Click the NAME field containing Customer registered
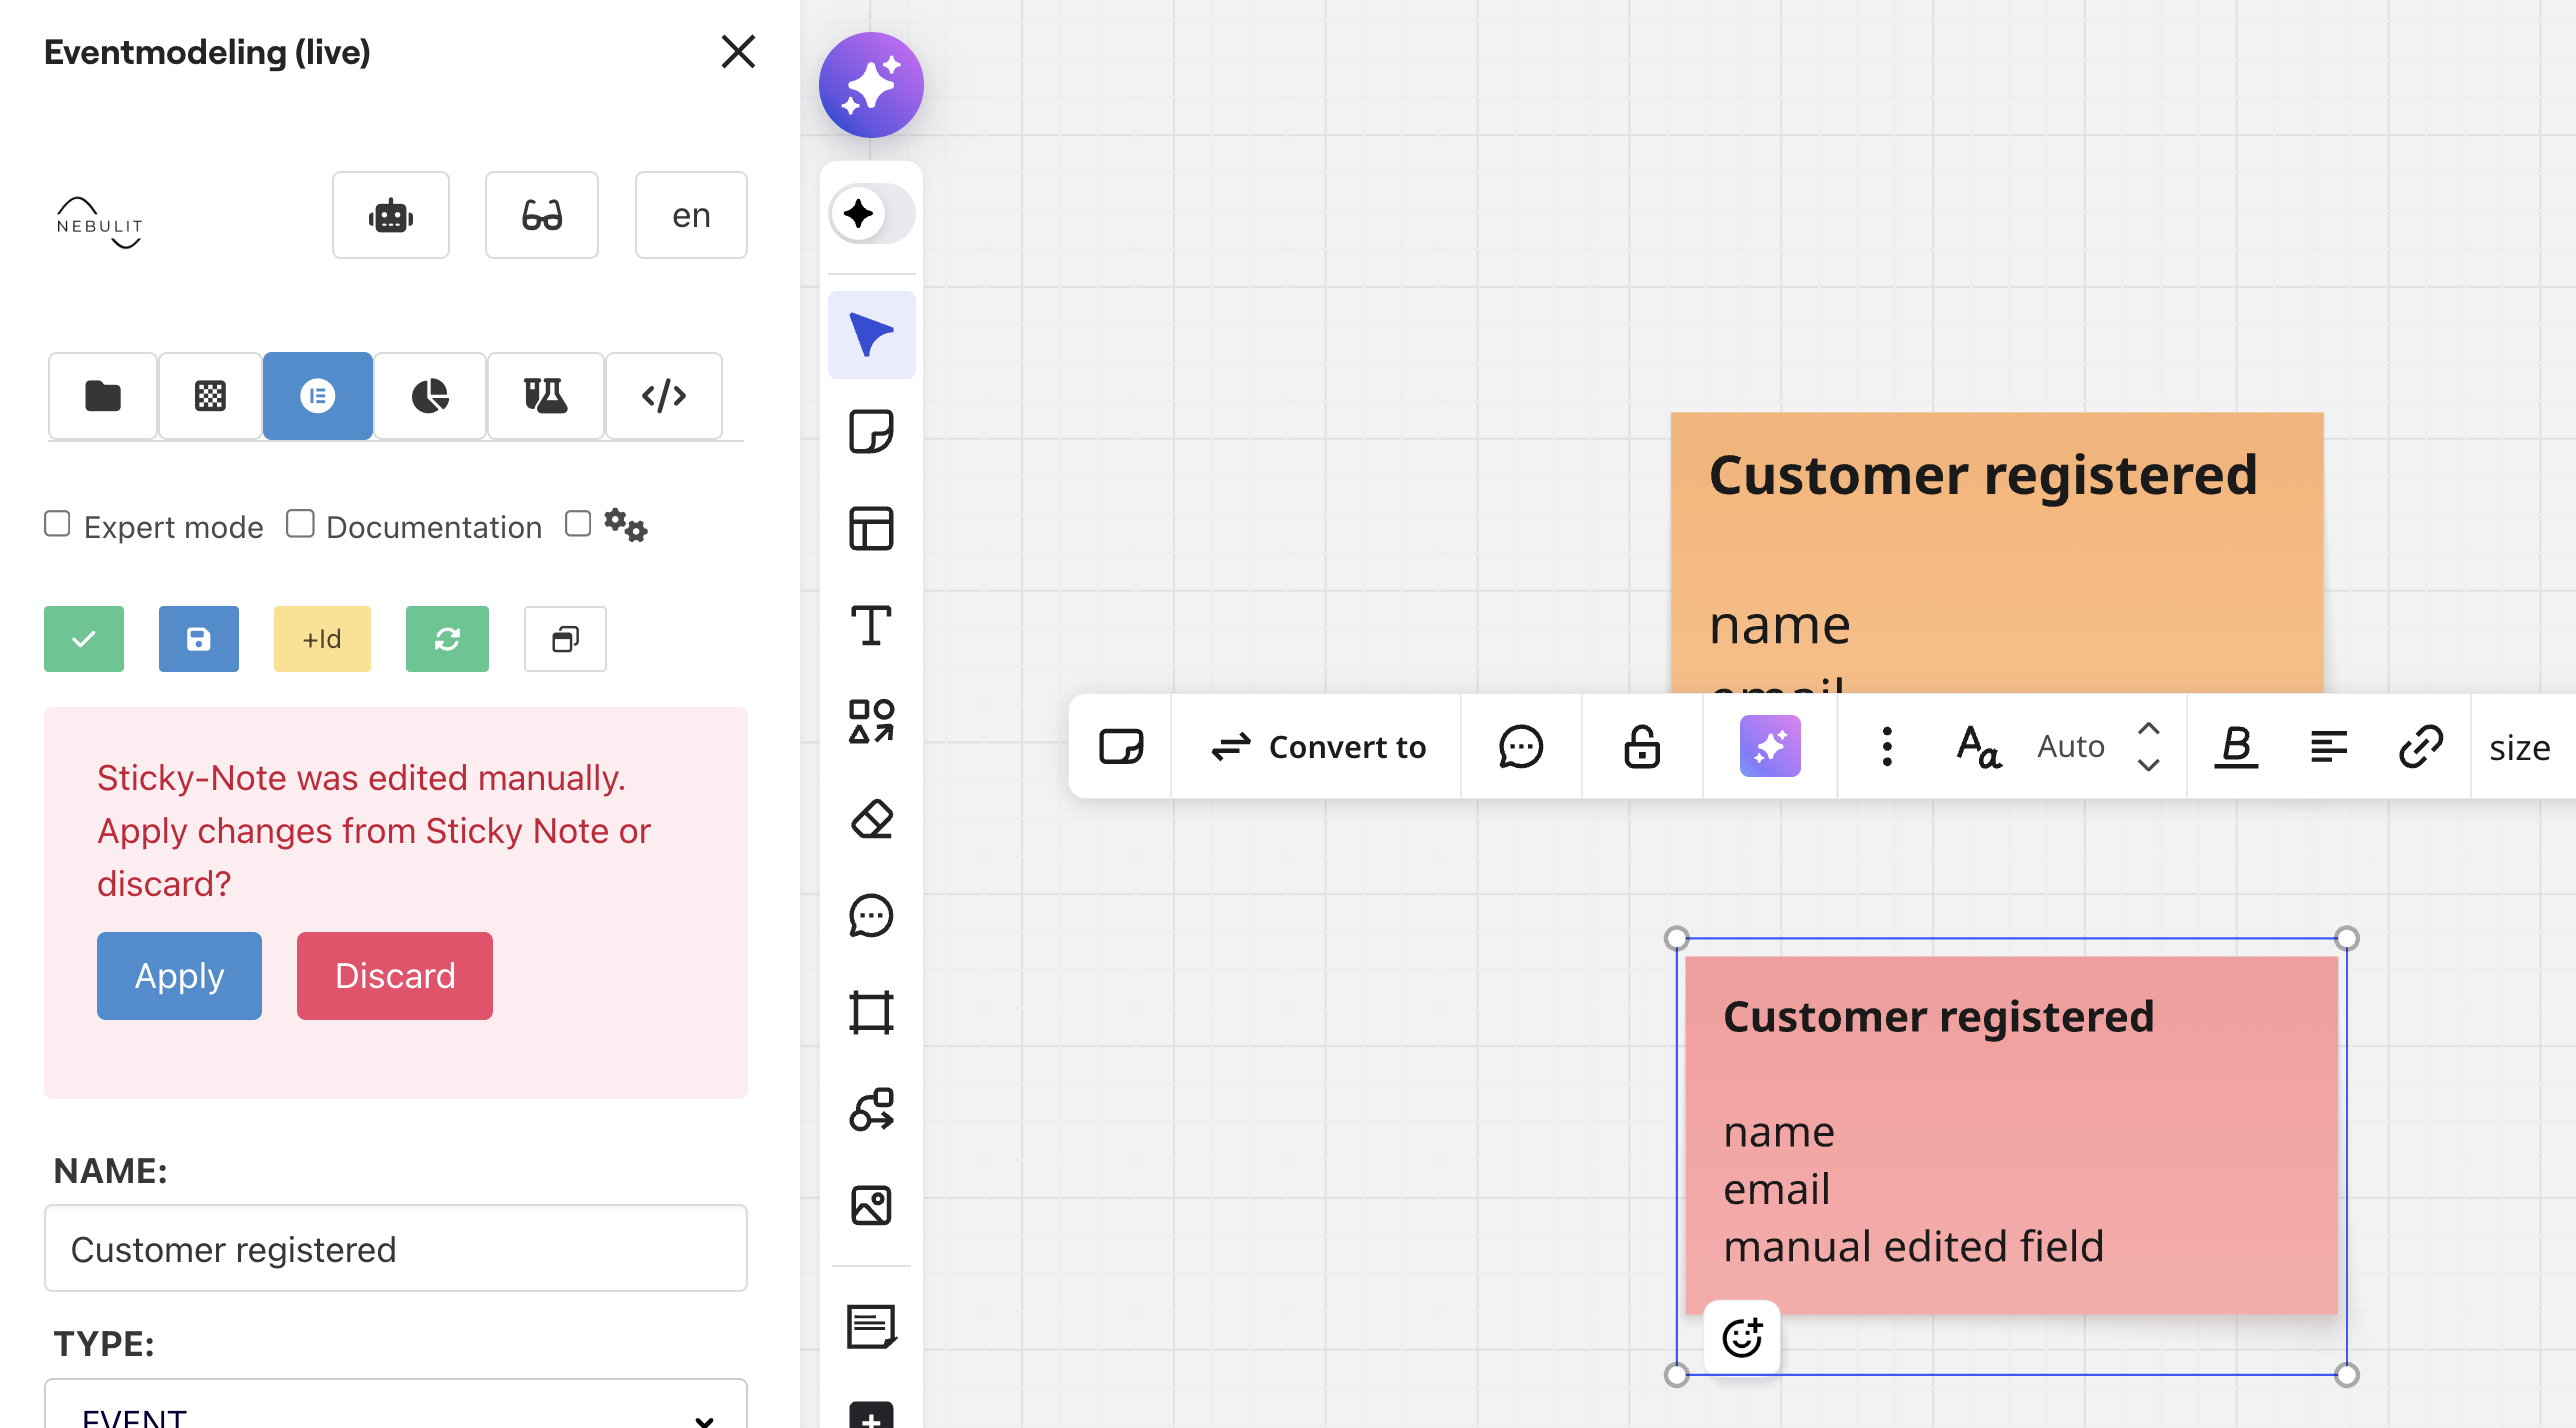This screenshot has width=2576, height=1428. tap(395, 1248)
